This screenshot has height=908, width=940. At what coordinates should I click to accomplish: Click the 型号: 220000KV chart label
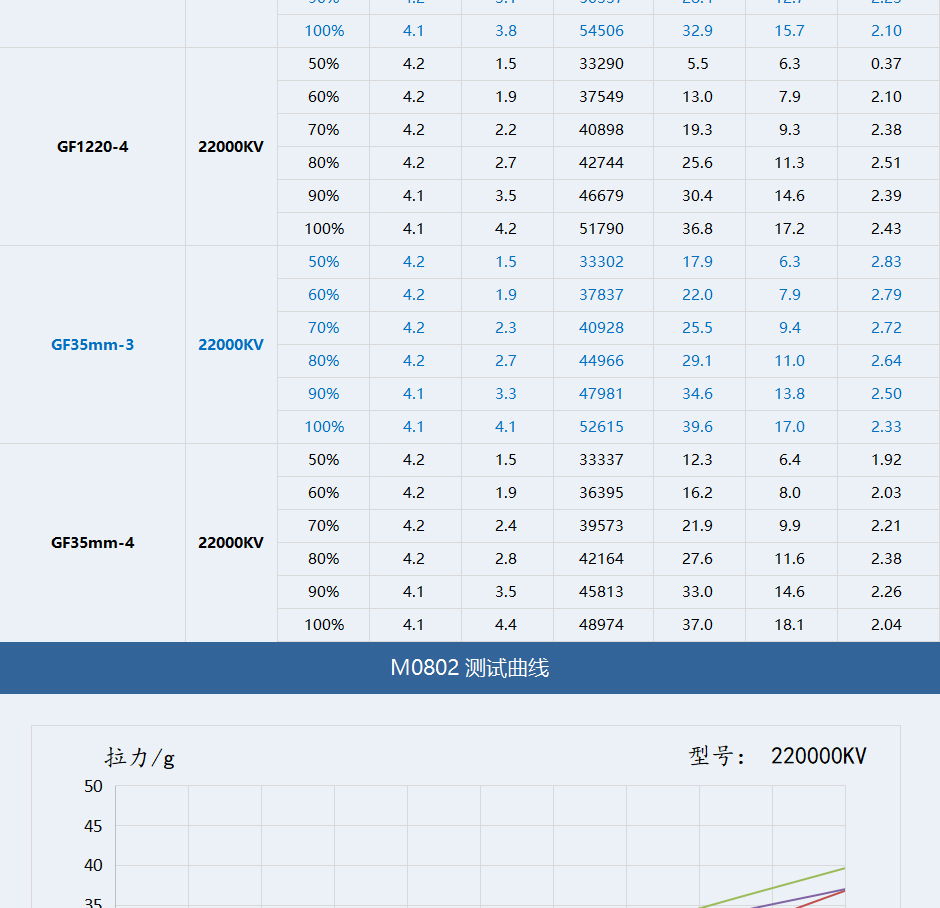coord(777,756)
